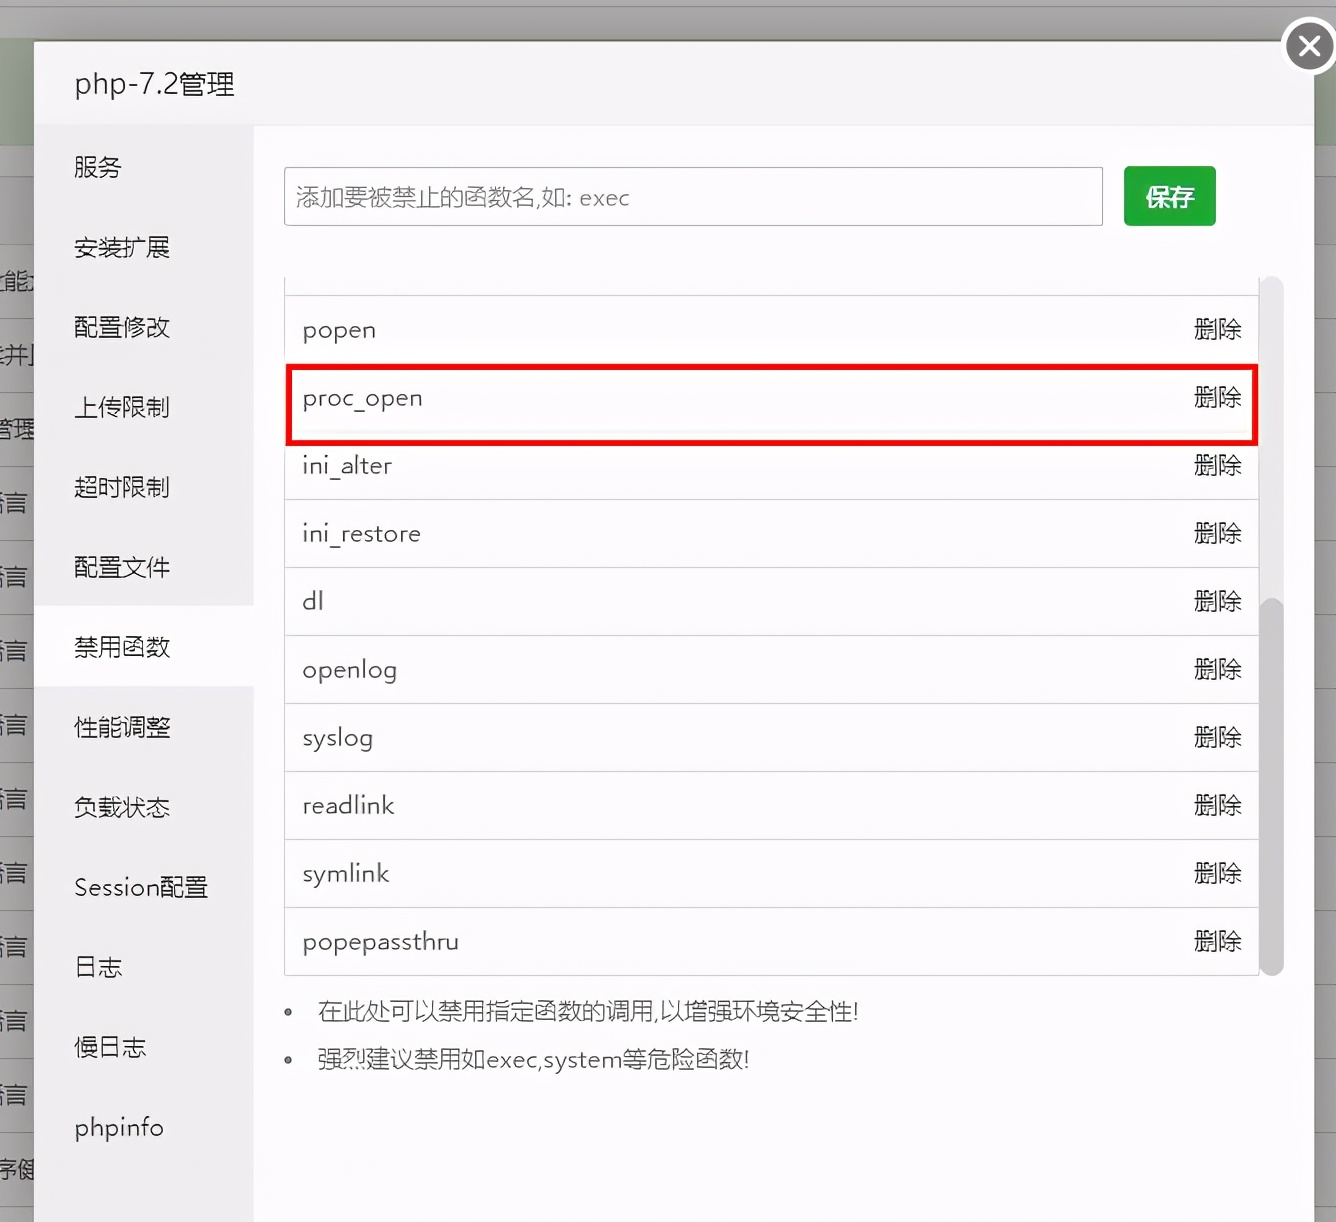
Task: Click the disabled function name input field
Action: [x=693, y=196]
